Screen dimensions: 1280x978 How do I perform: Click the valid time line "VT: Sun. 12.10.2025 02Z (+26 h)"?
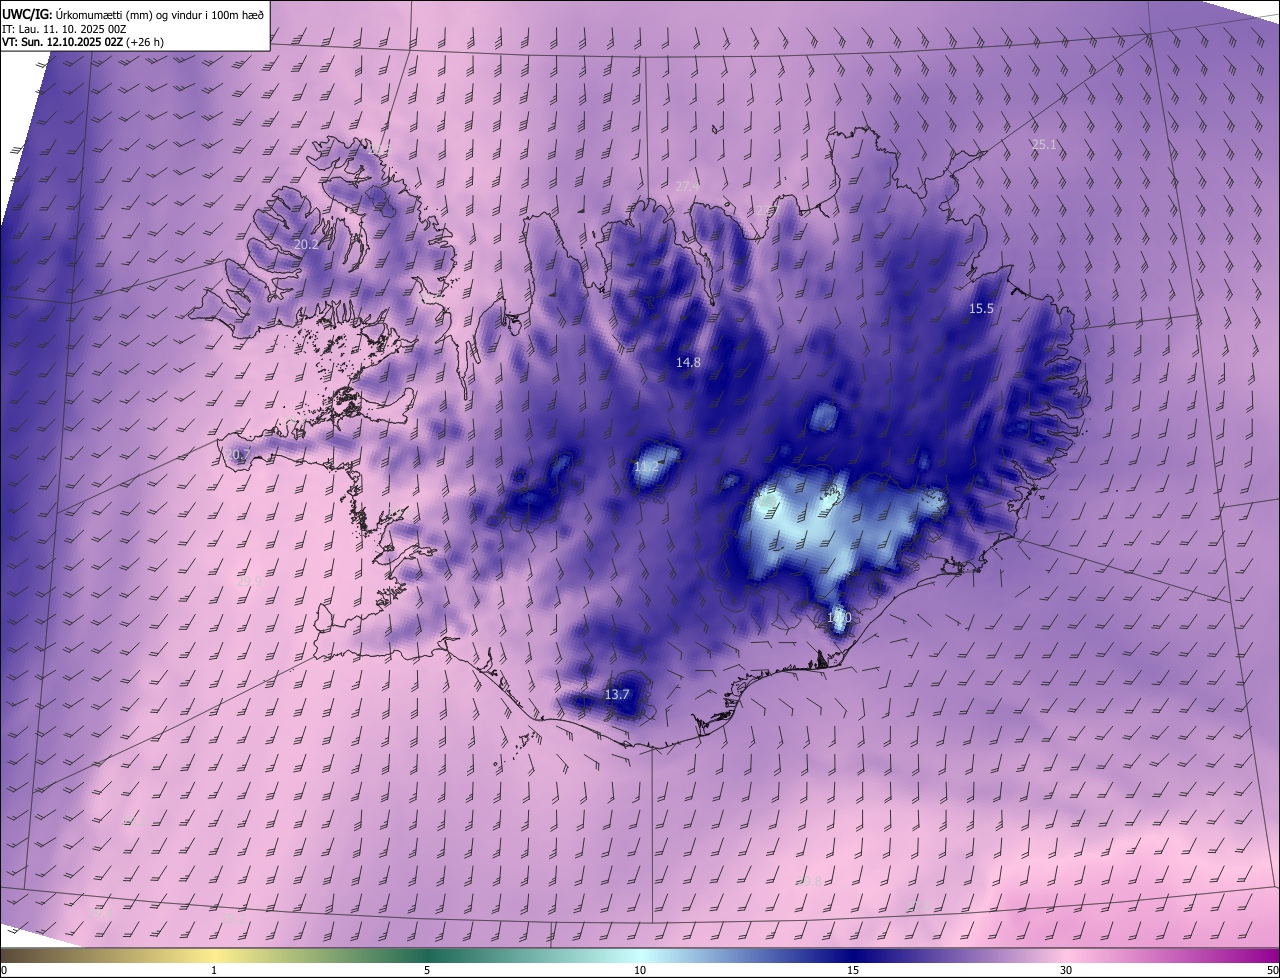(x=83, y=43)
